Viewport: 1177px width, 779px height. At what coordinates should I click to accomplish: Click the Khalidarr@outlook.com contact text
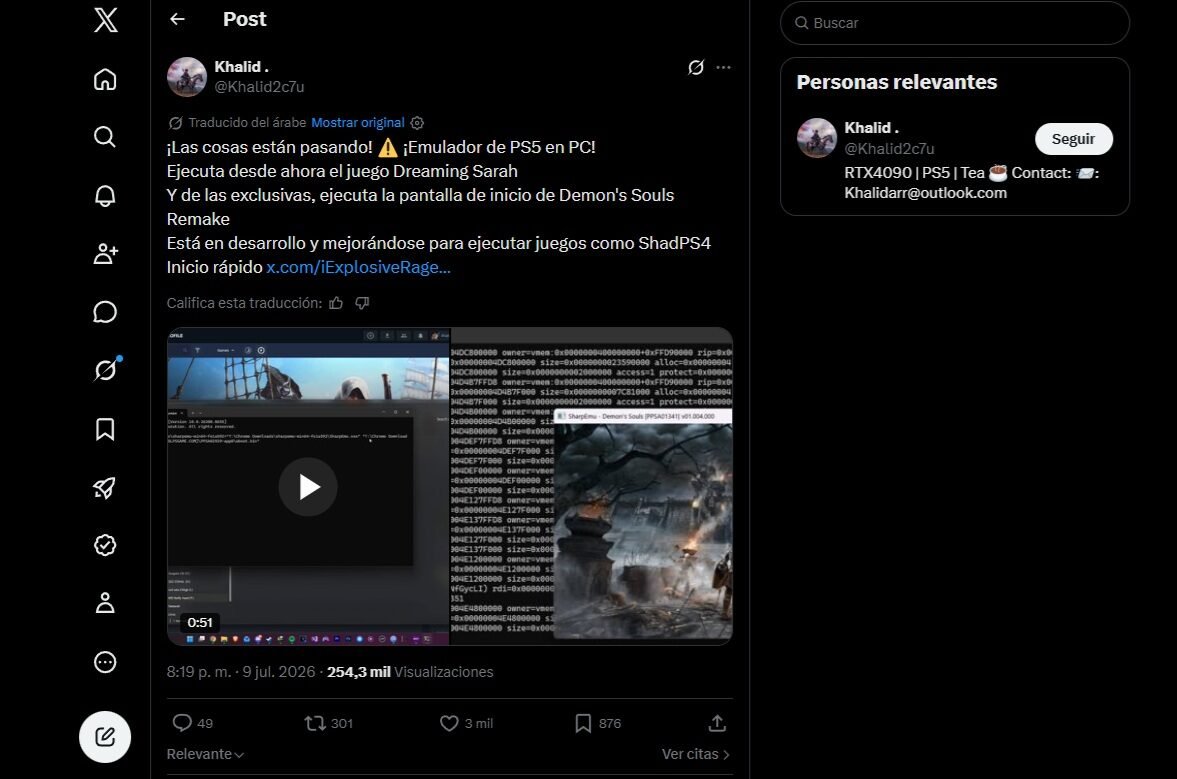pyautogui.click(x=926, y=193)
